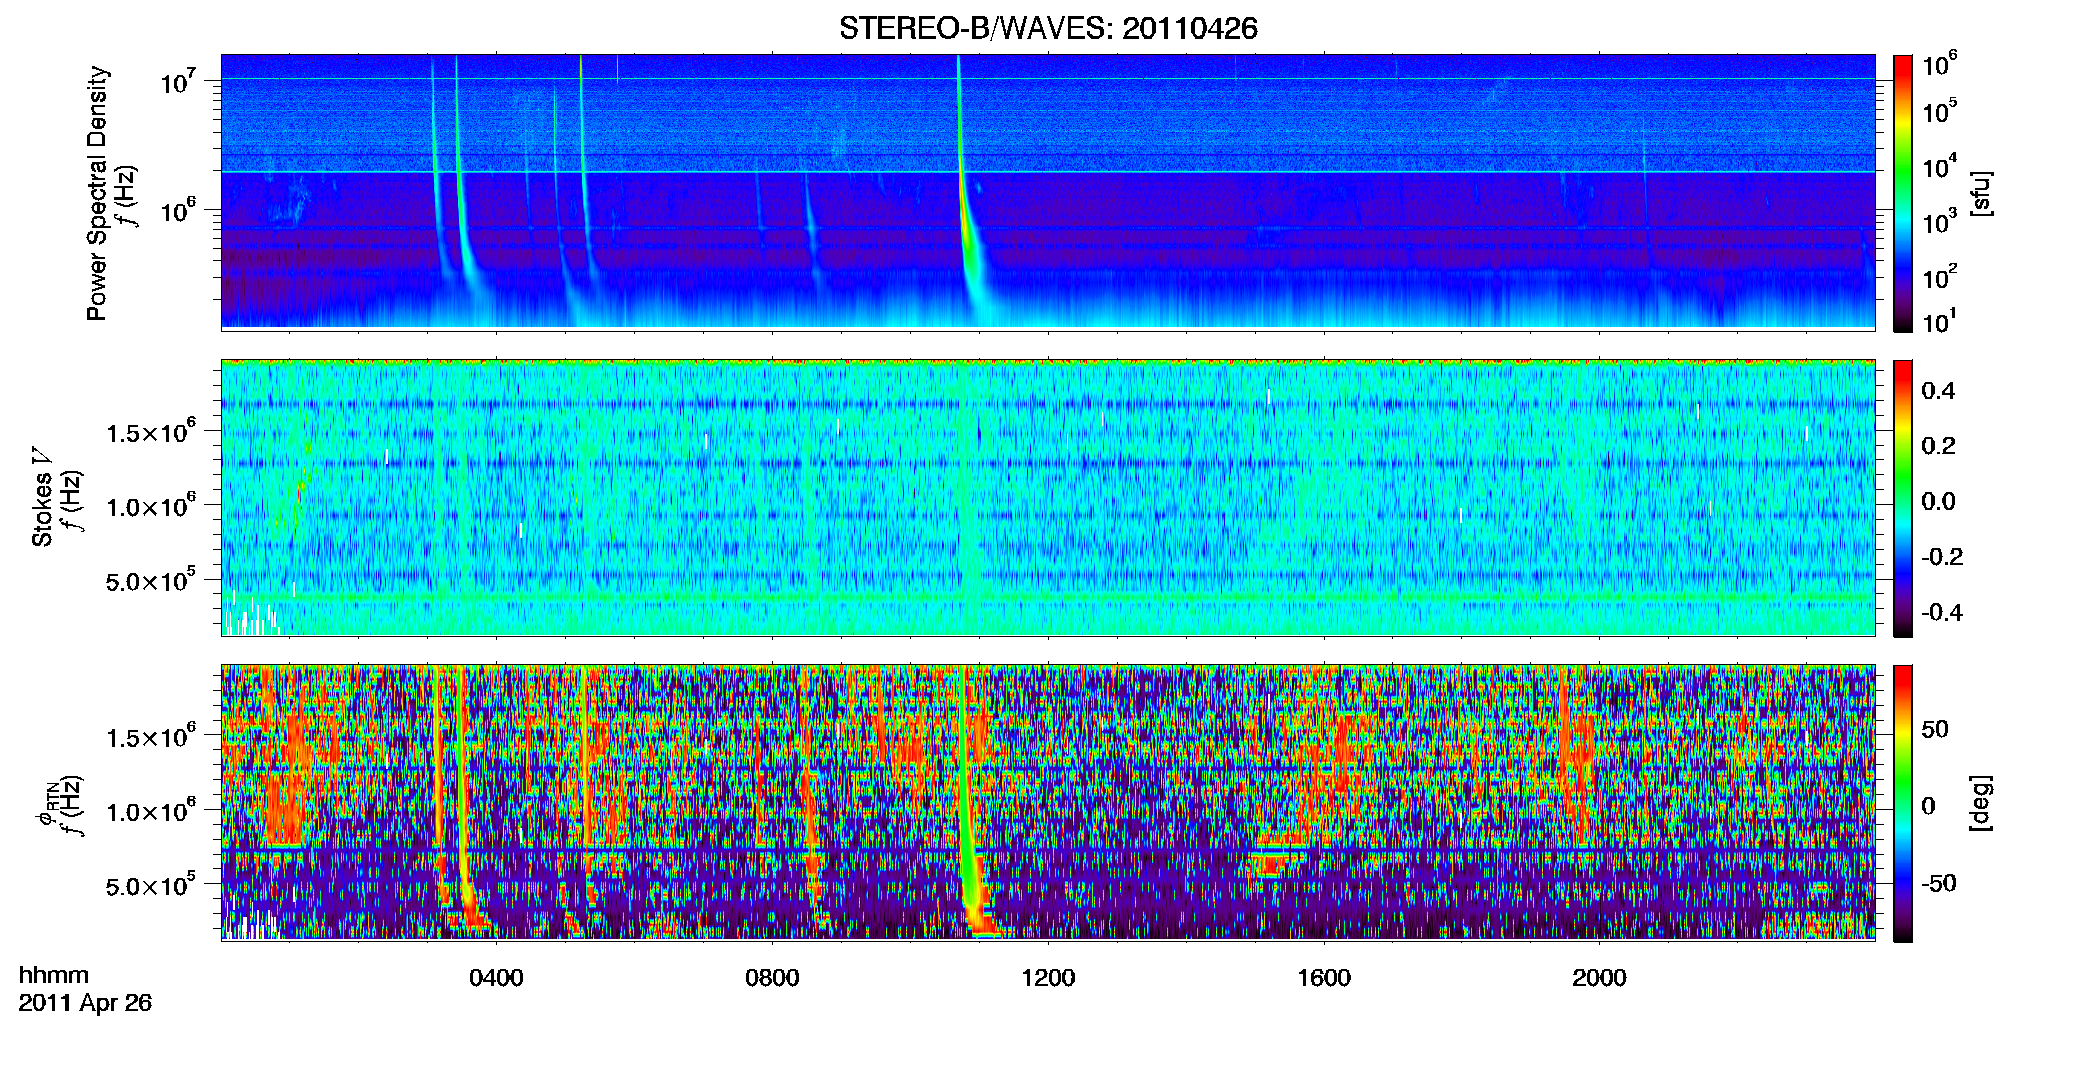
Task: Click the top panel power spectral colorbar
Action: pyautogui.click(x=1903, y=193)
